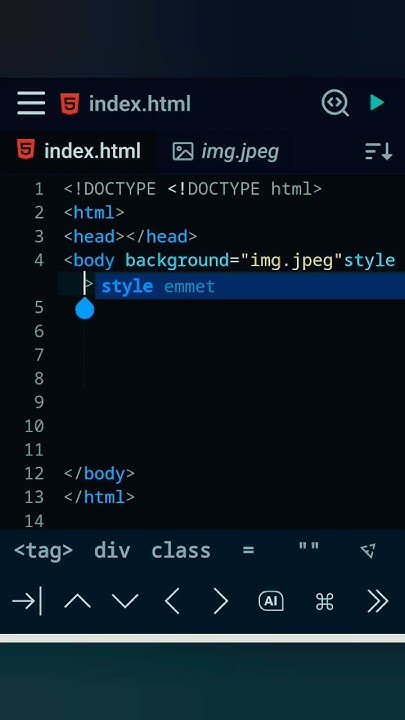
Task: Click the "img.jpeg" attribute value
Action: pos(291,261)
